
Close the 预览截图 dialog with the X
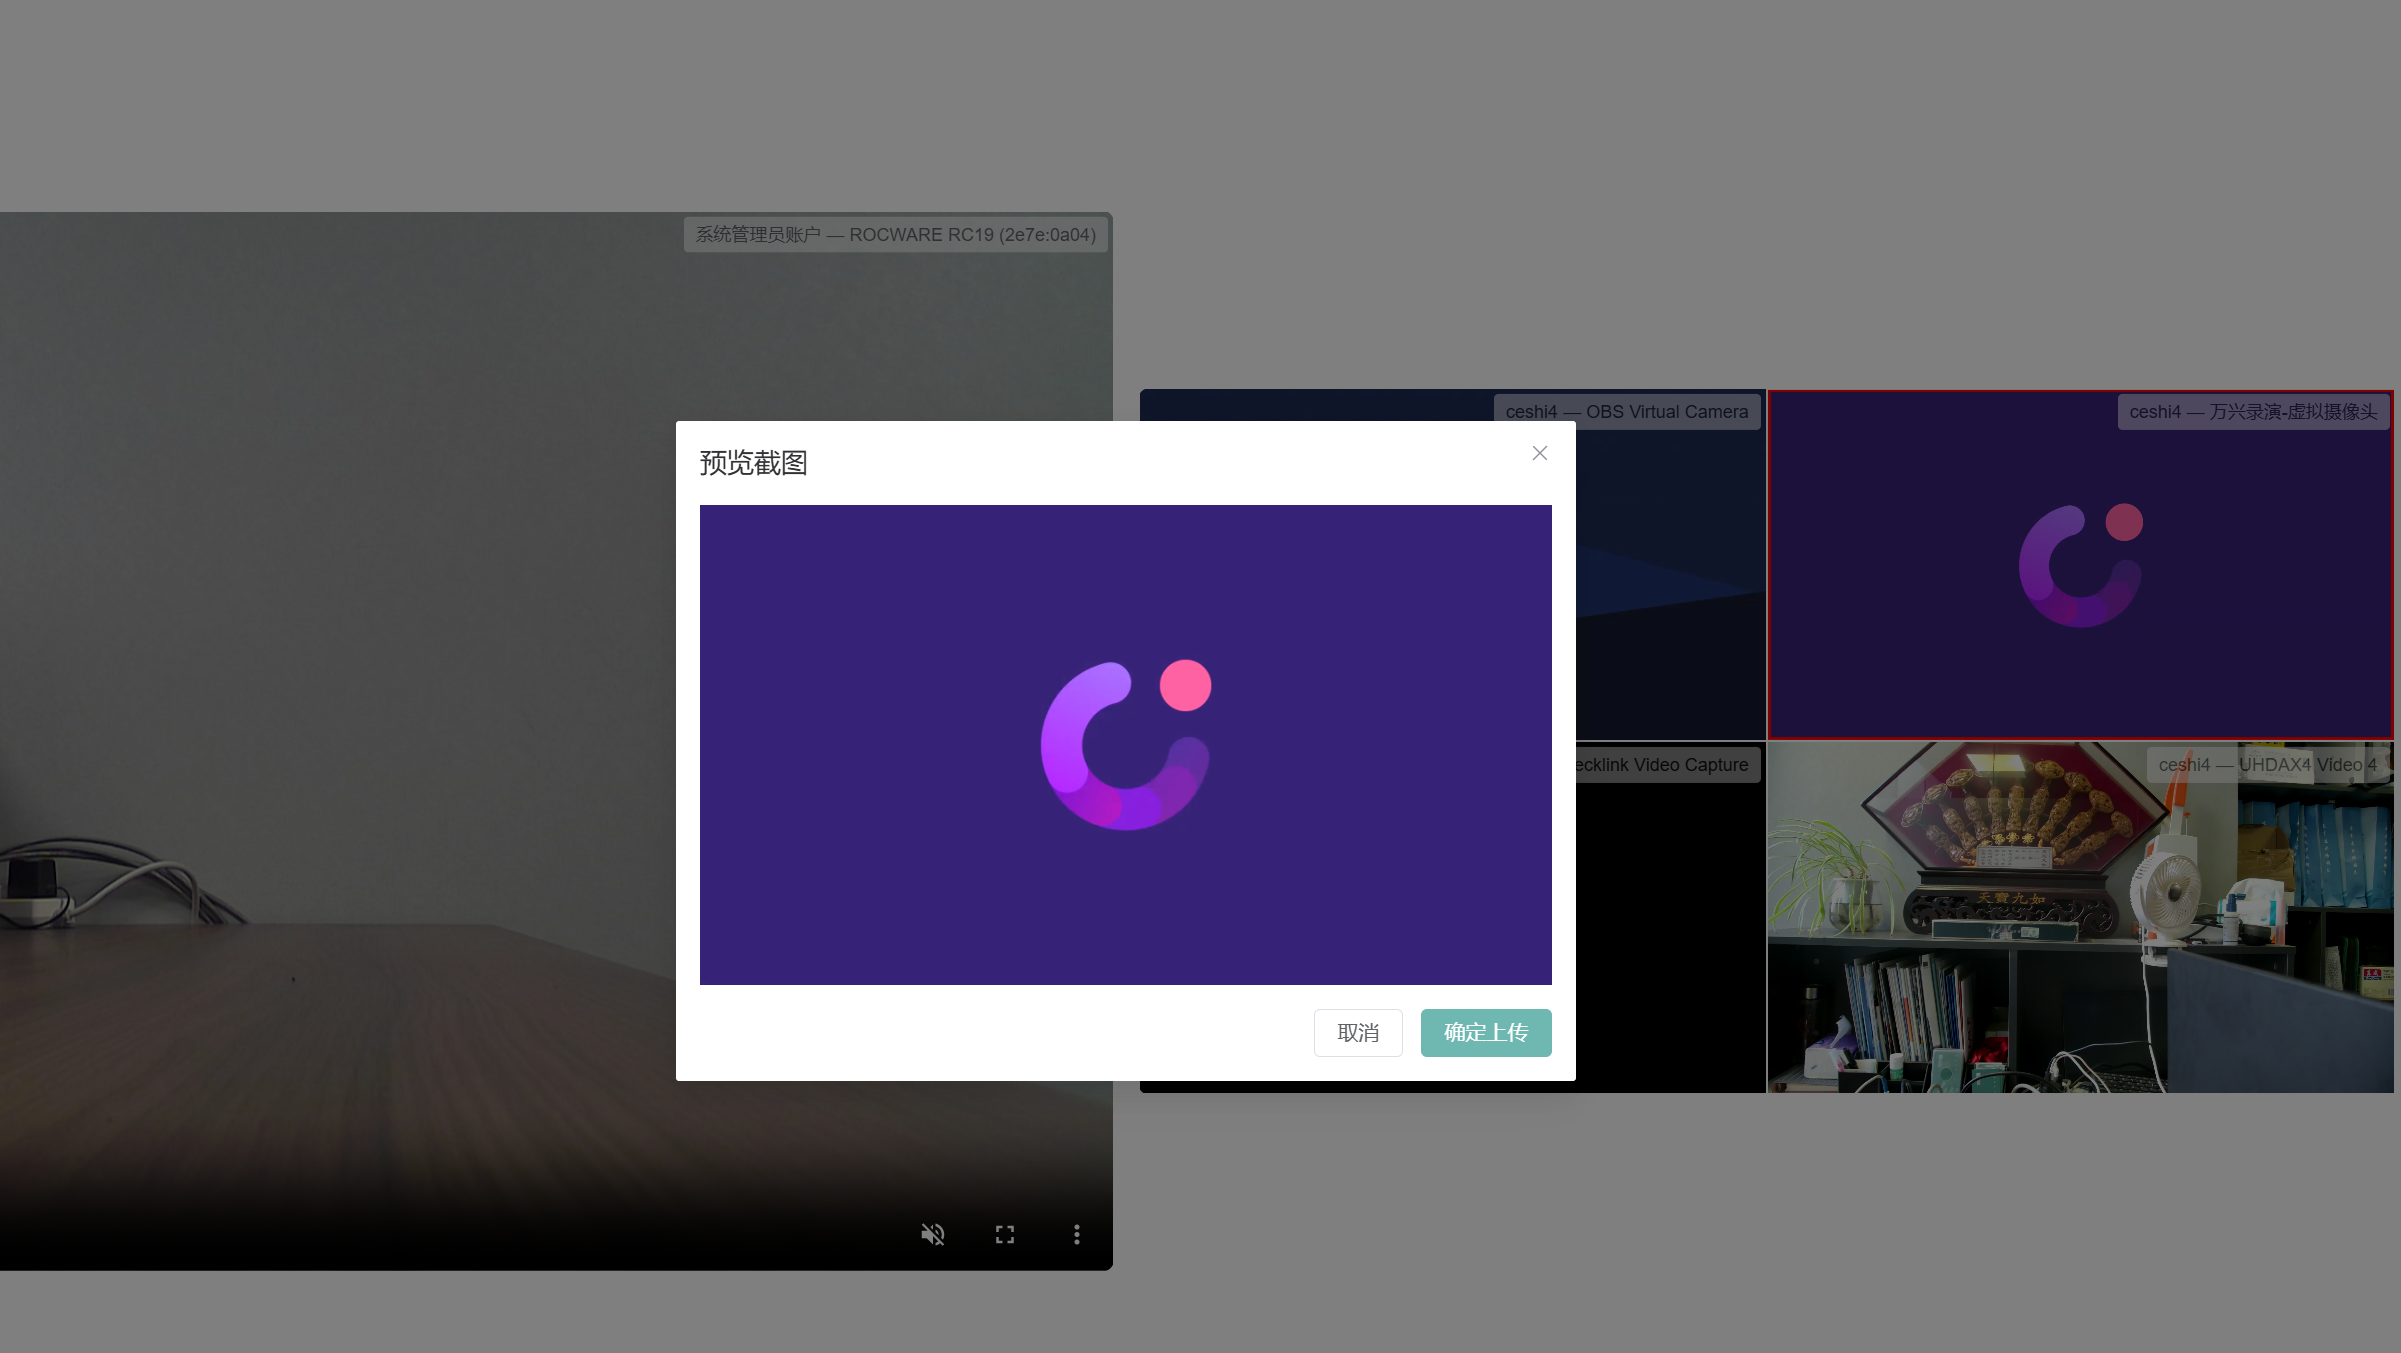tap(1539, 453)
